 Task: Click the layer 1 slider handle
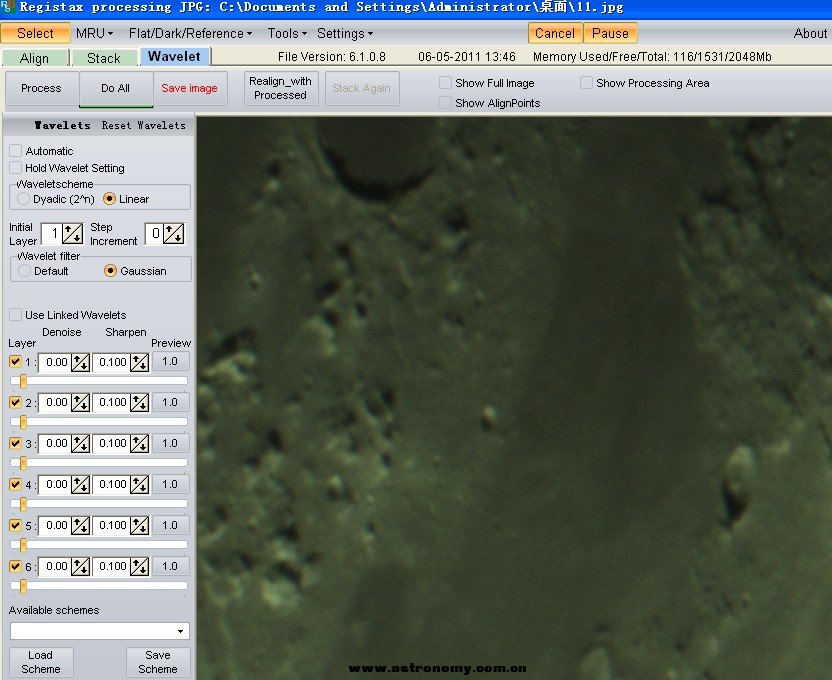[x=23, y=381]
